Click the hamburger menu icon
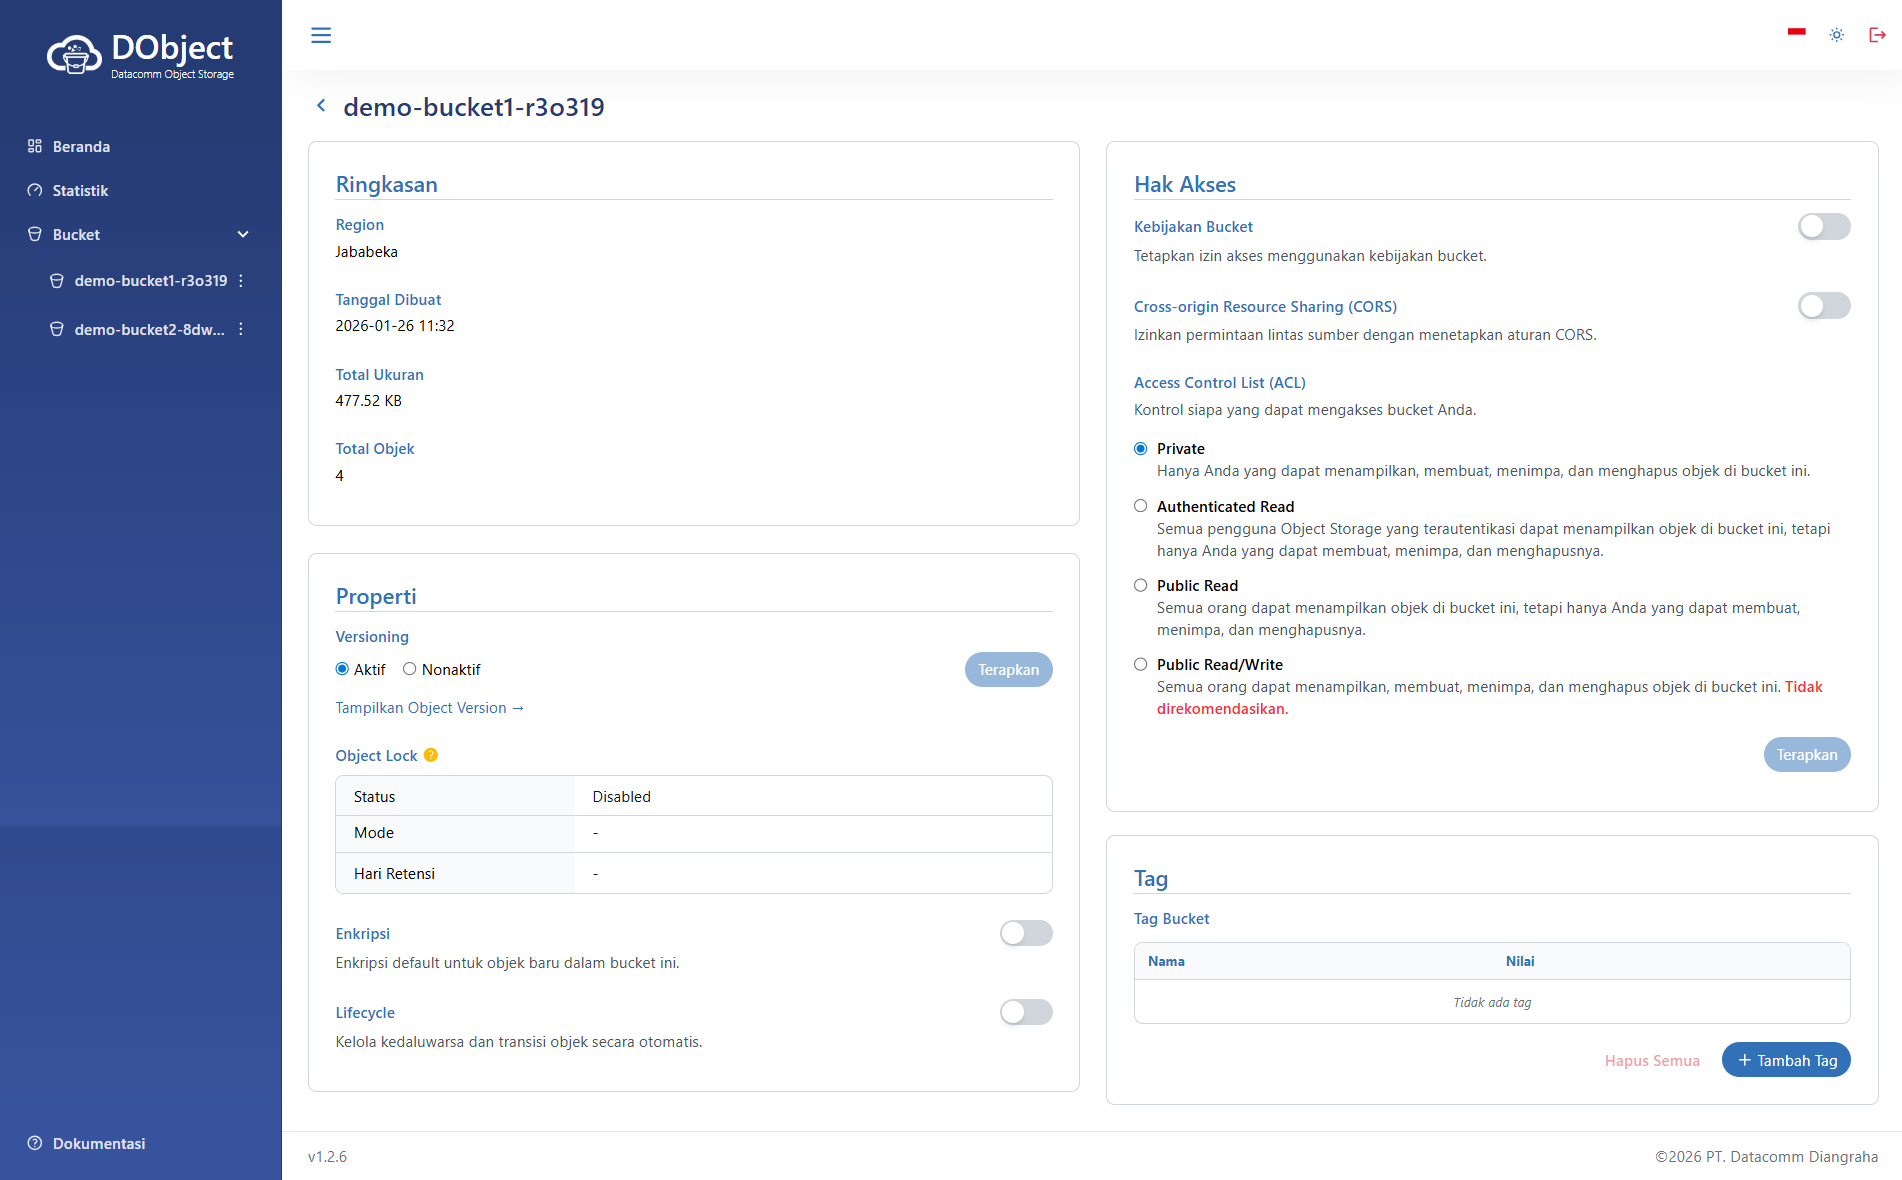 coord(321,35)
